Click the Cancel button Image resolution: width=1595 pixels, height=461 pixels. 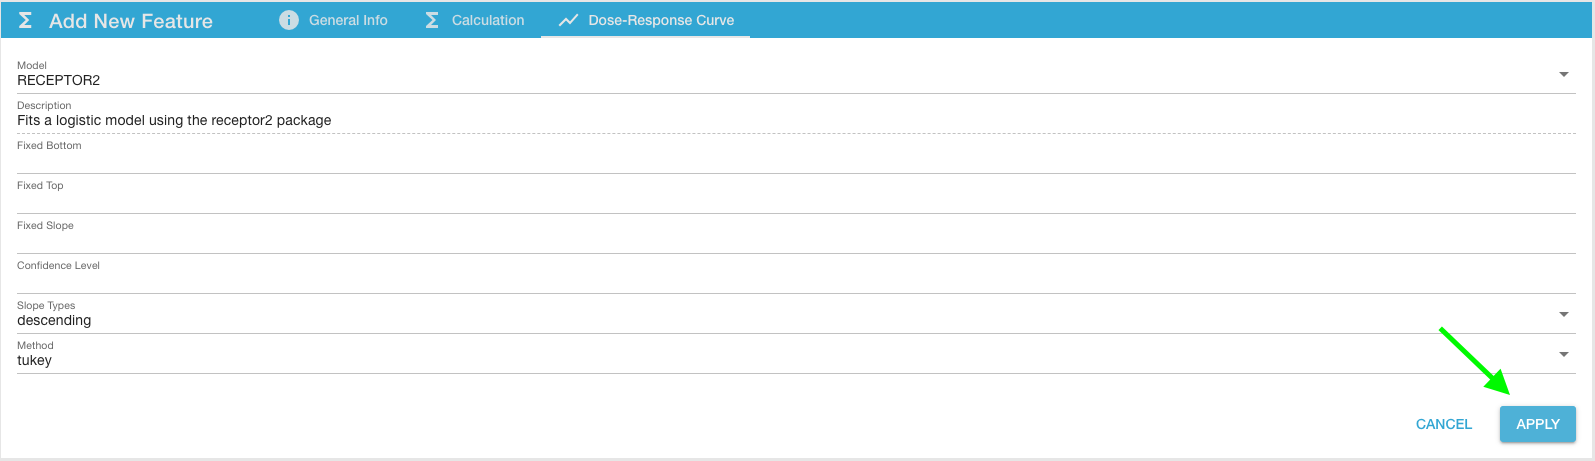click(x=1444, y=424)
